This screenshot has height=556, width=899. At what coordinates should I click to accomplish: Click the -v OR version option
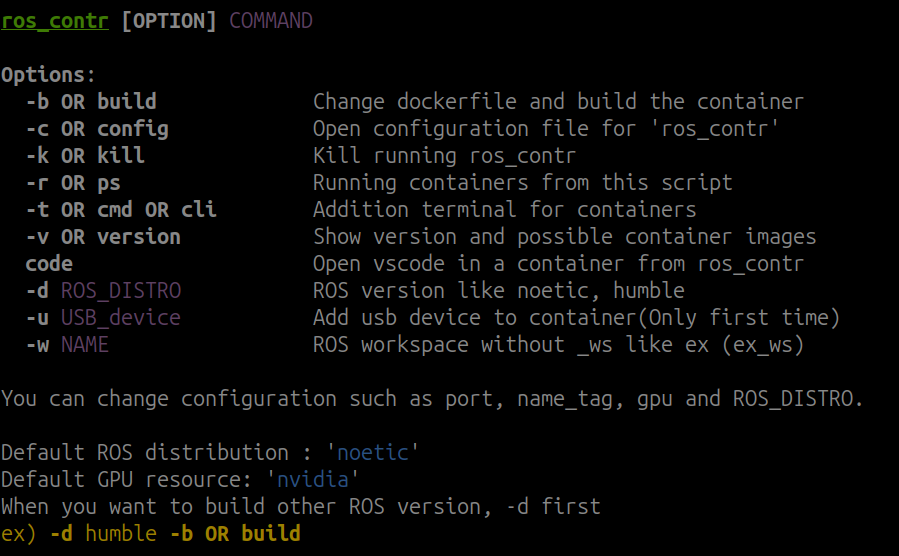coord(103,237)
